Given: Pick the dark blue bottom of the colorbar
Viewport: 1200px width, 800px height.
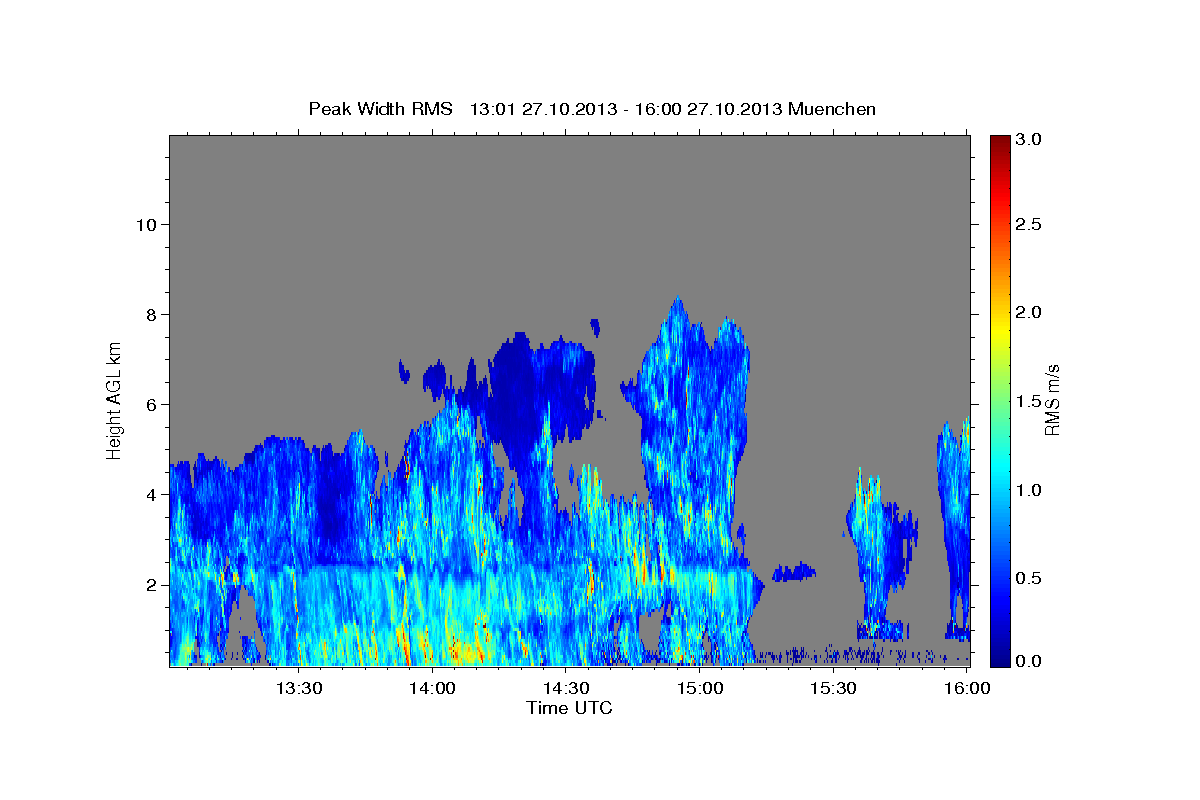Looking at the screenshot, I should pyautogui.click(x=999, y=657).
